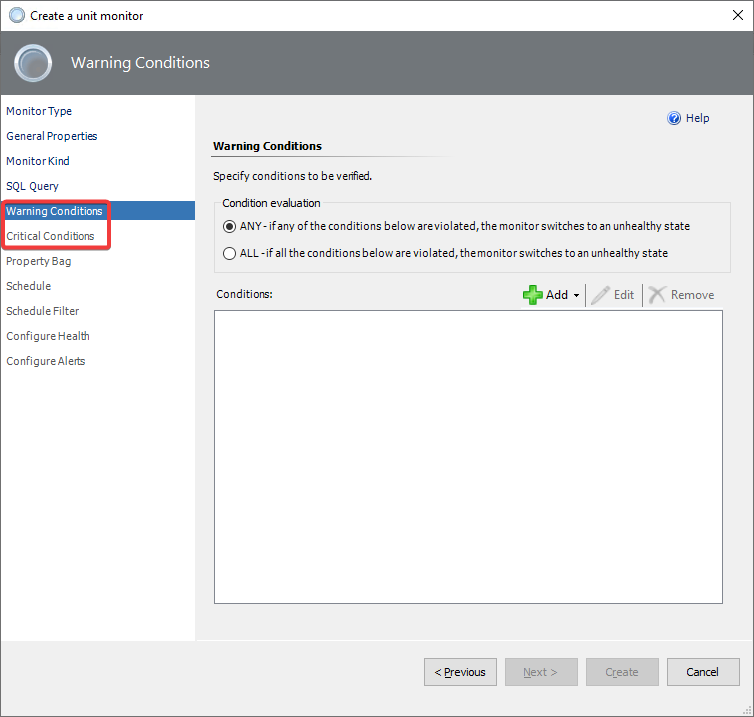The width and height of the screenshot is (754, 717).
Task: Click the Edit label in conditions toolbar
Action: (x=624, y=295)
